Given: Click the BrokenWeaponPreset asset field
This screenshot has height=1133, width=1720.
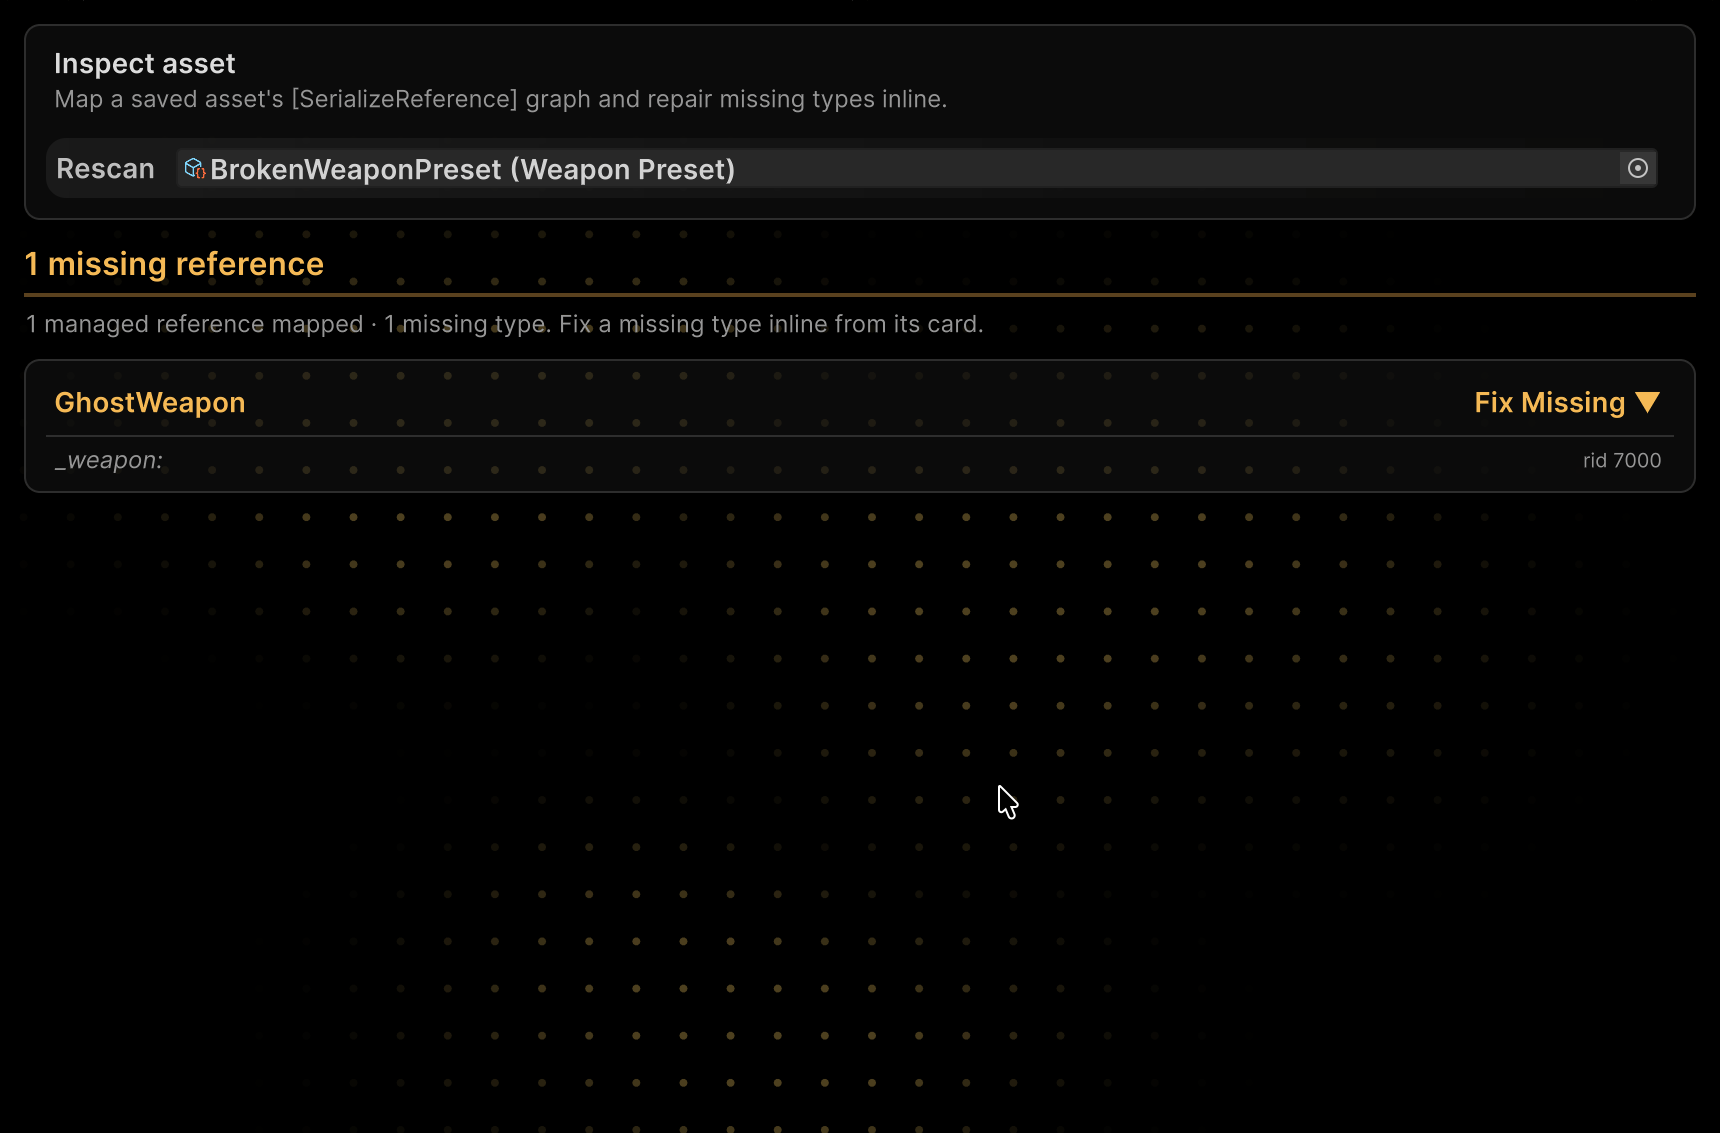Looking at the screenshot, I should 916,168.
